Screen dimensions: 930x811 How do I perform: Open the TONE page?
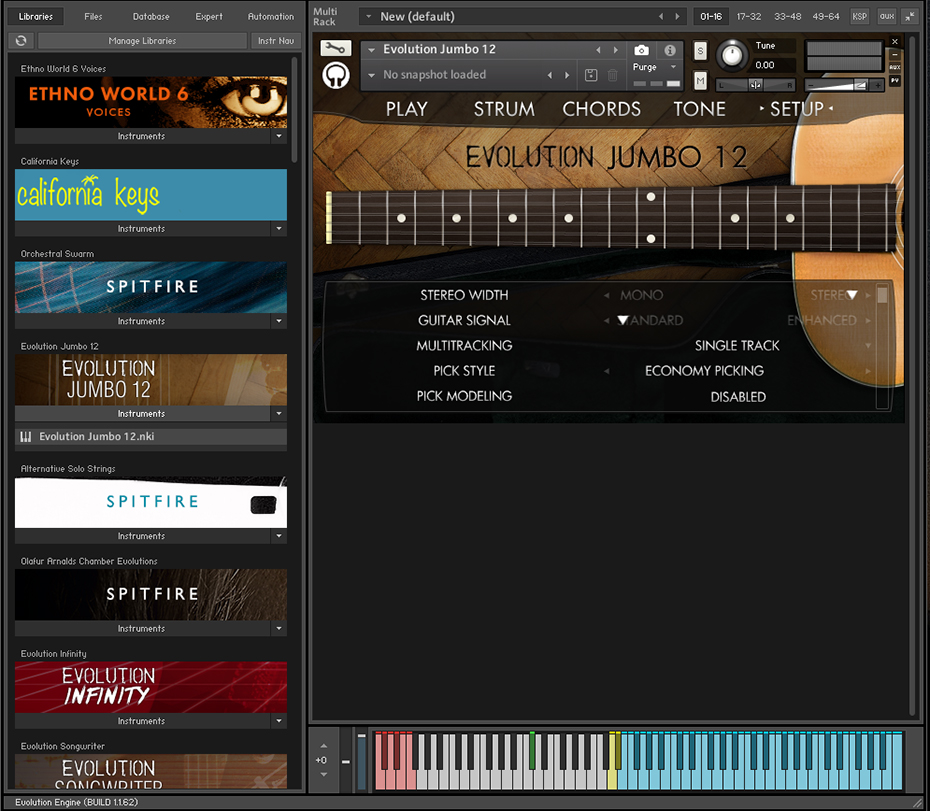(x=699, y=109)
